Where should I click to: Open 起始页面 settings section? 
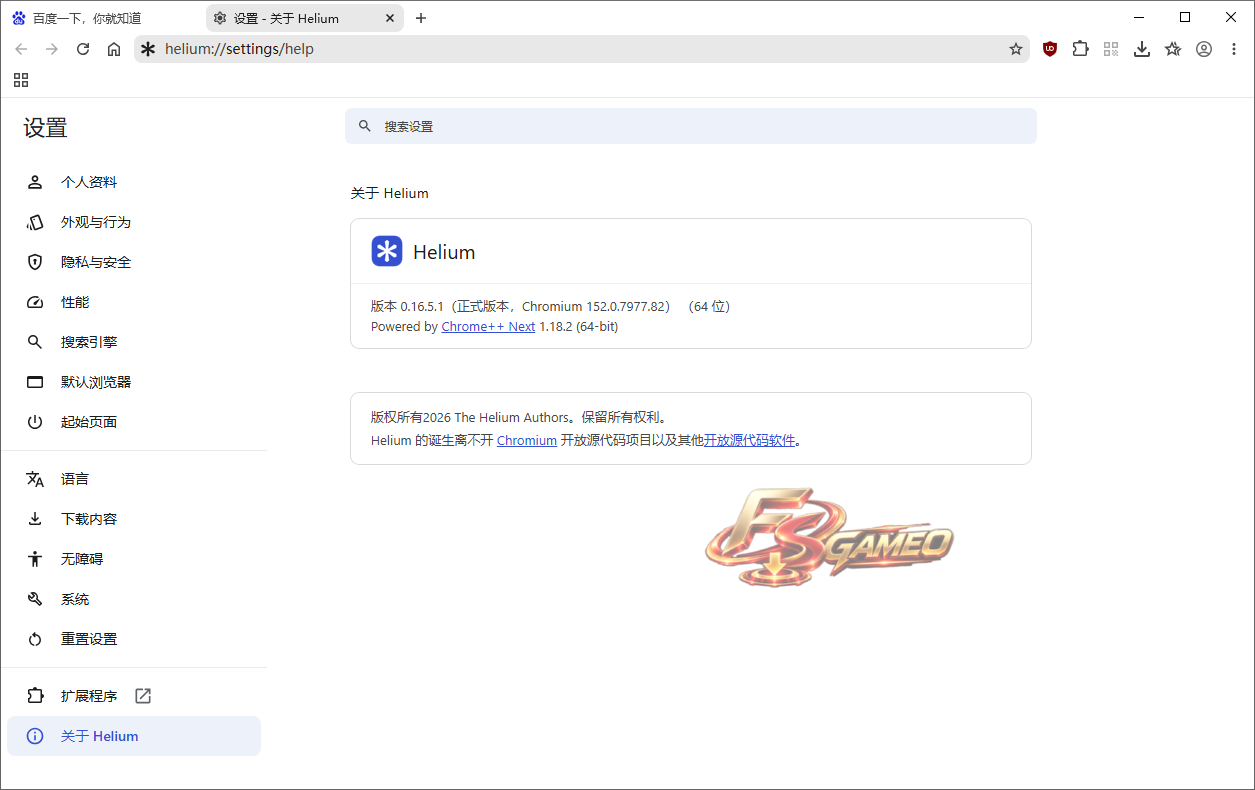[x=134, y=422]
